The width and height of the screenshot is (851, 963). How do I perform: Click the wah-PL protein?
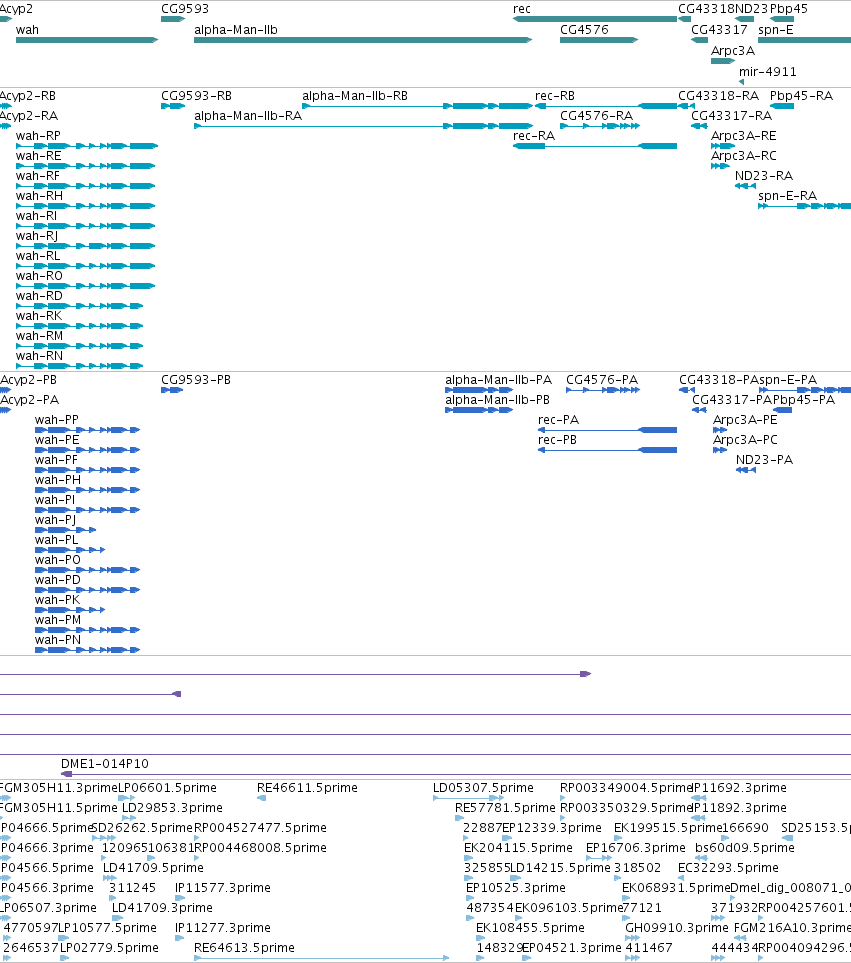[70, 550]
